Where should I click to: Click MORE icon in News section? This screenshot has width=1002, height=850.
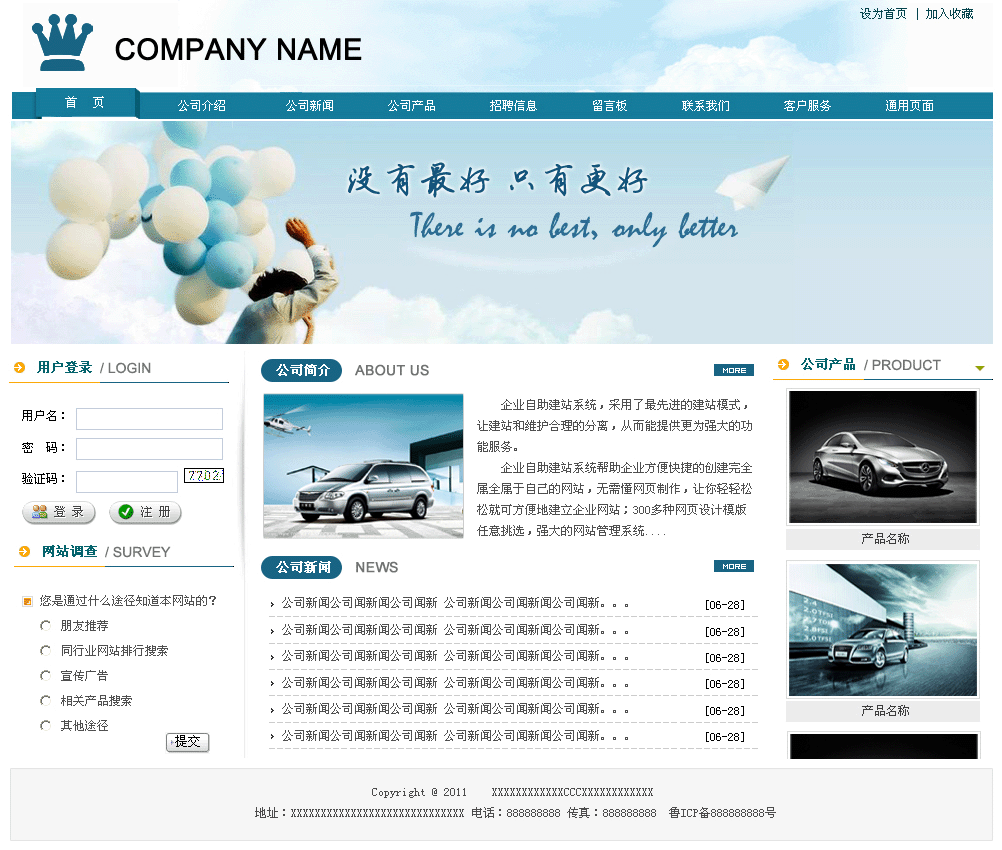733,567
